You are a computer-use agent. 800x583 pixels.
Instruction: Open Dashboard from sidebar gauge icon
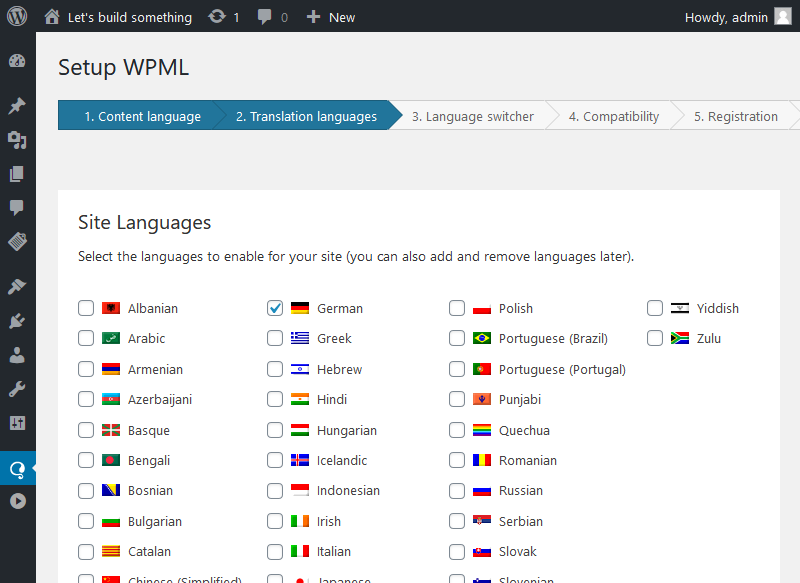tap(17, 61)
